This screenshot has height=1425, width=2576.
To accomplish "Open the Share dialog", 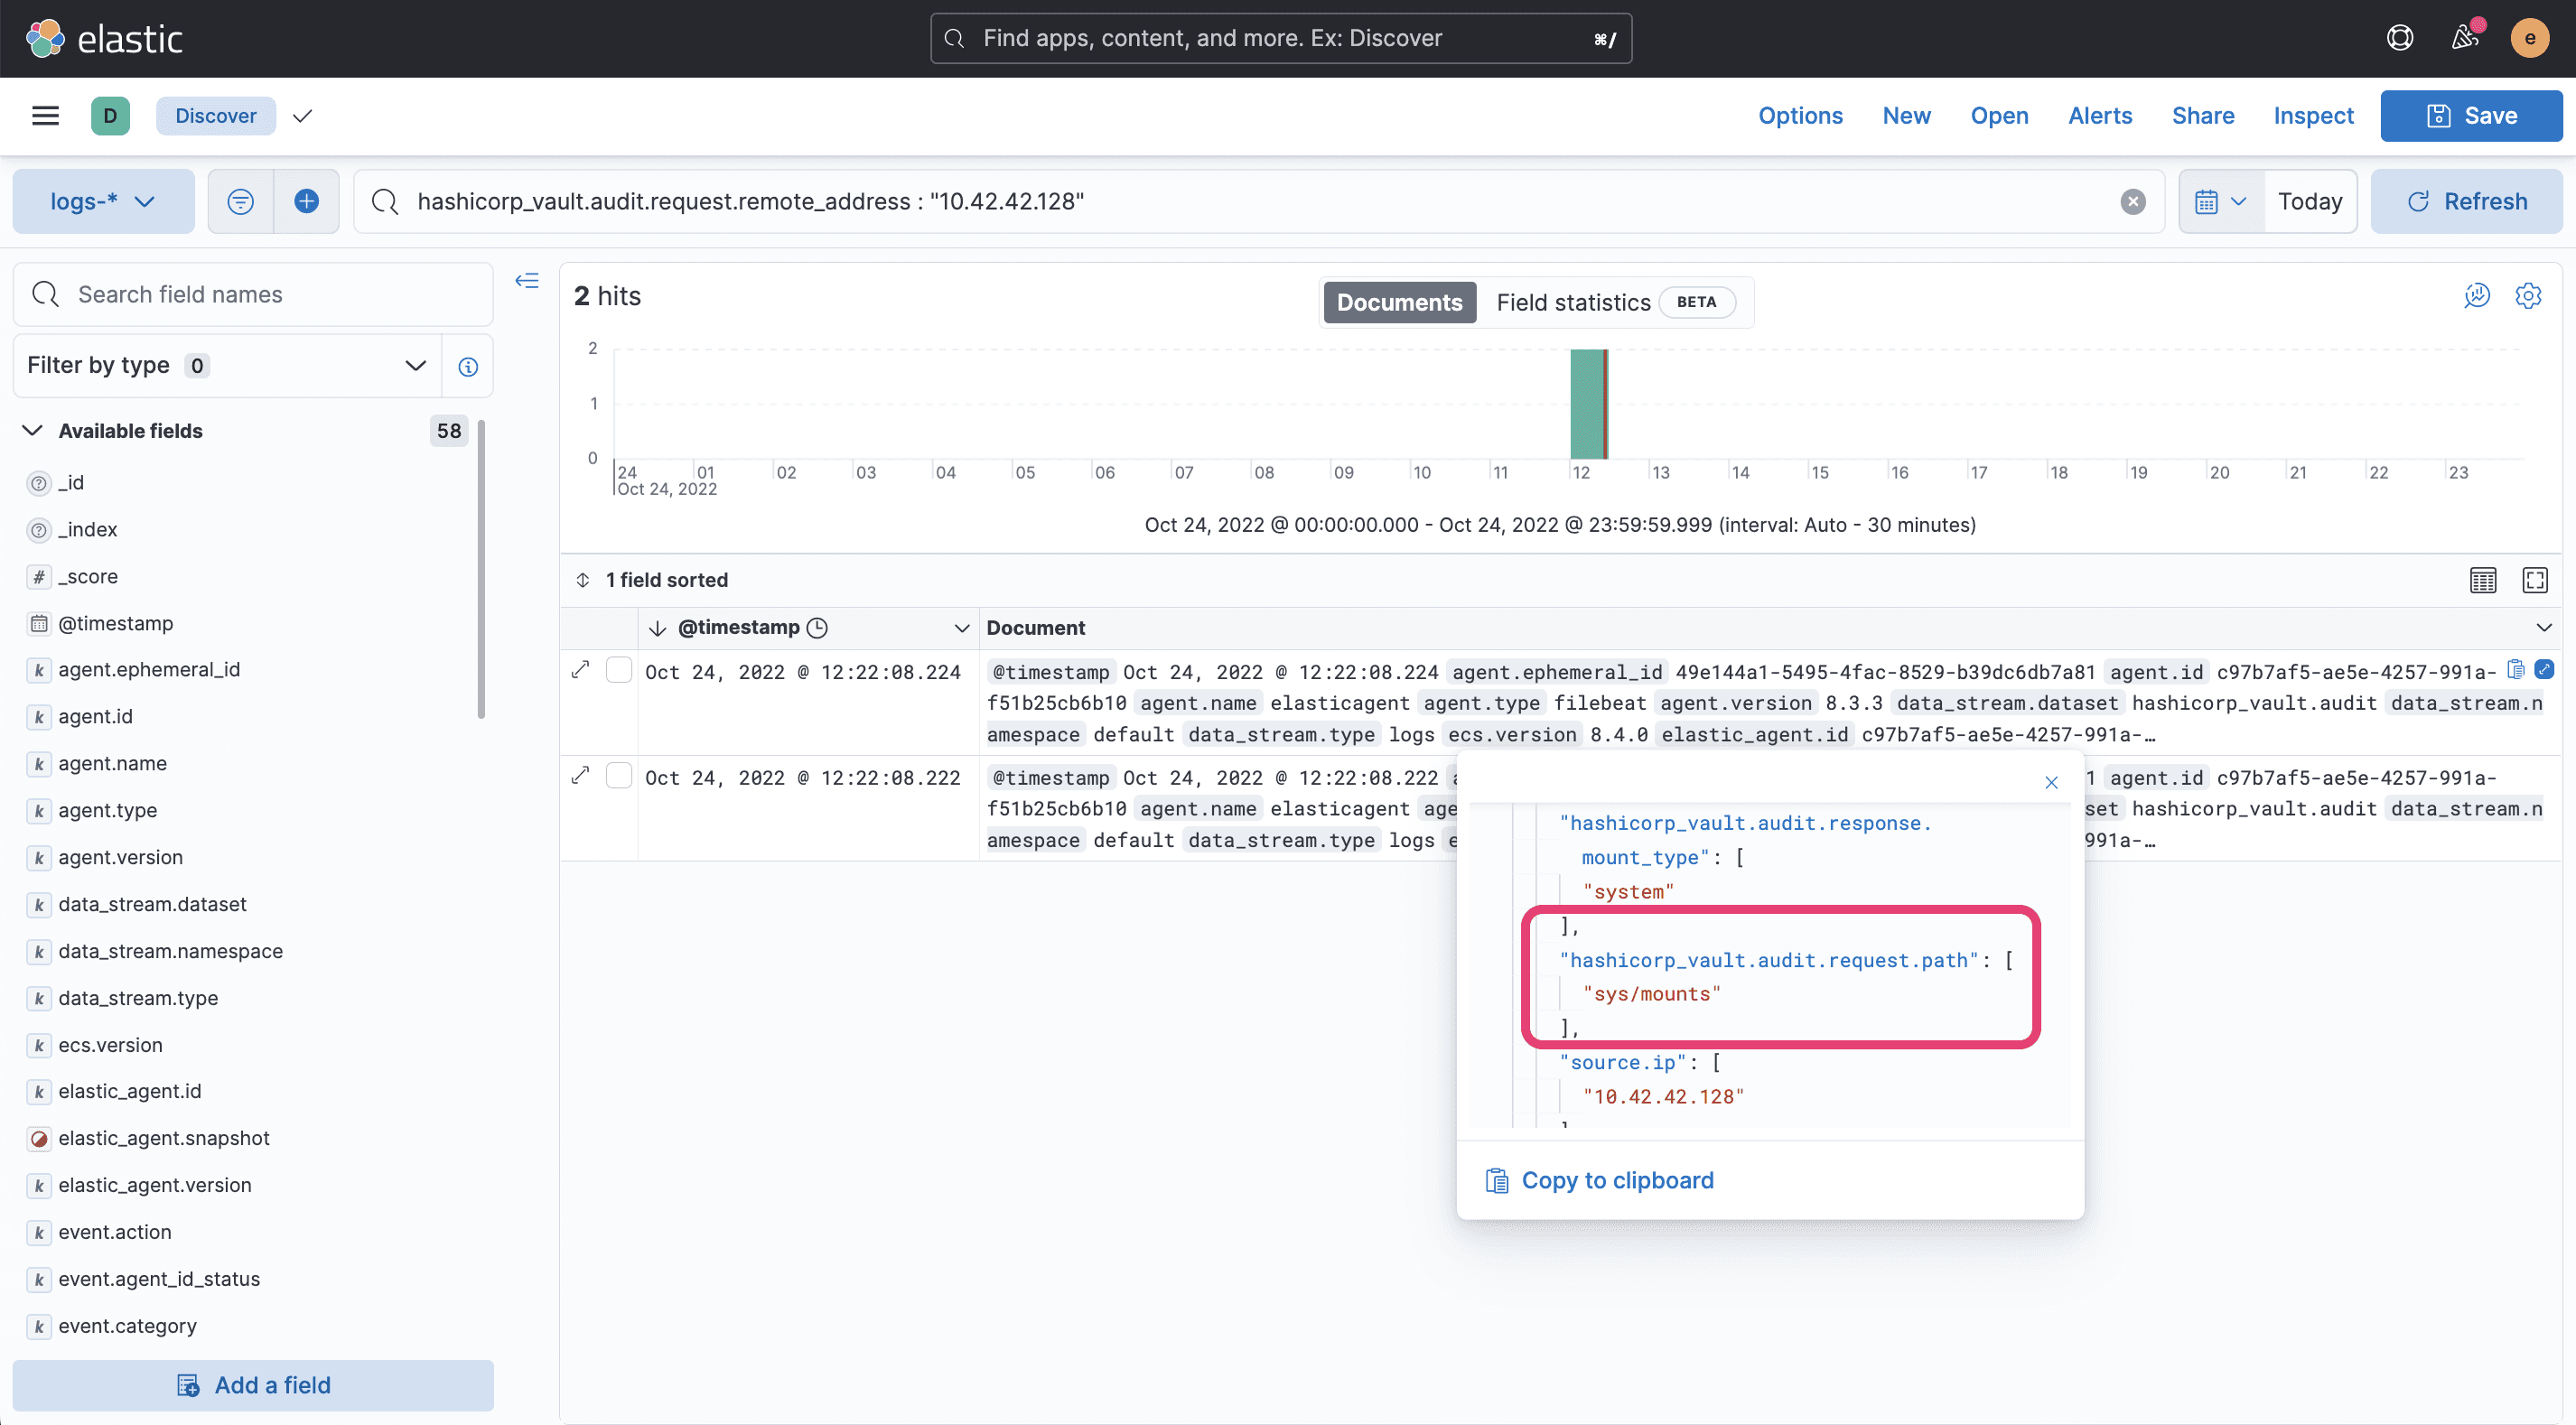I will click(x=2202, y=116).
